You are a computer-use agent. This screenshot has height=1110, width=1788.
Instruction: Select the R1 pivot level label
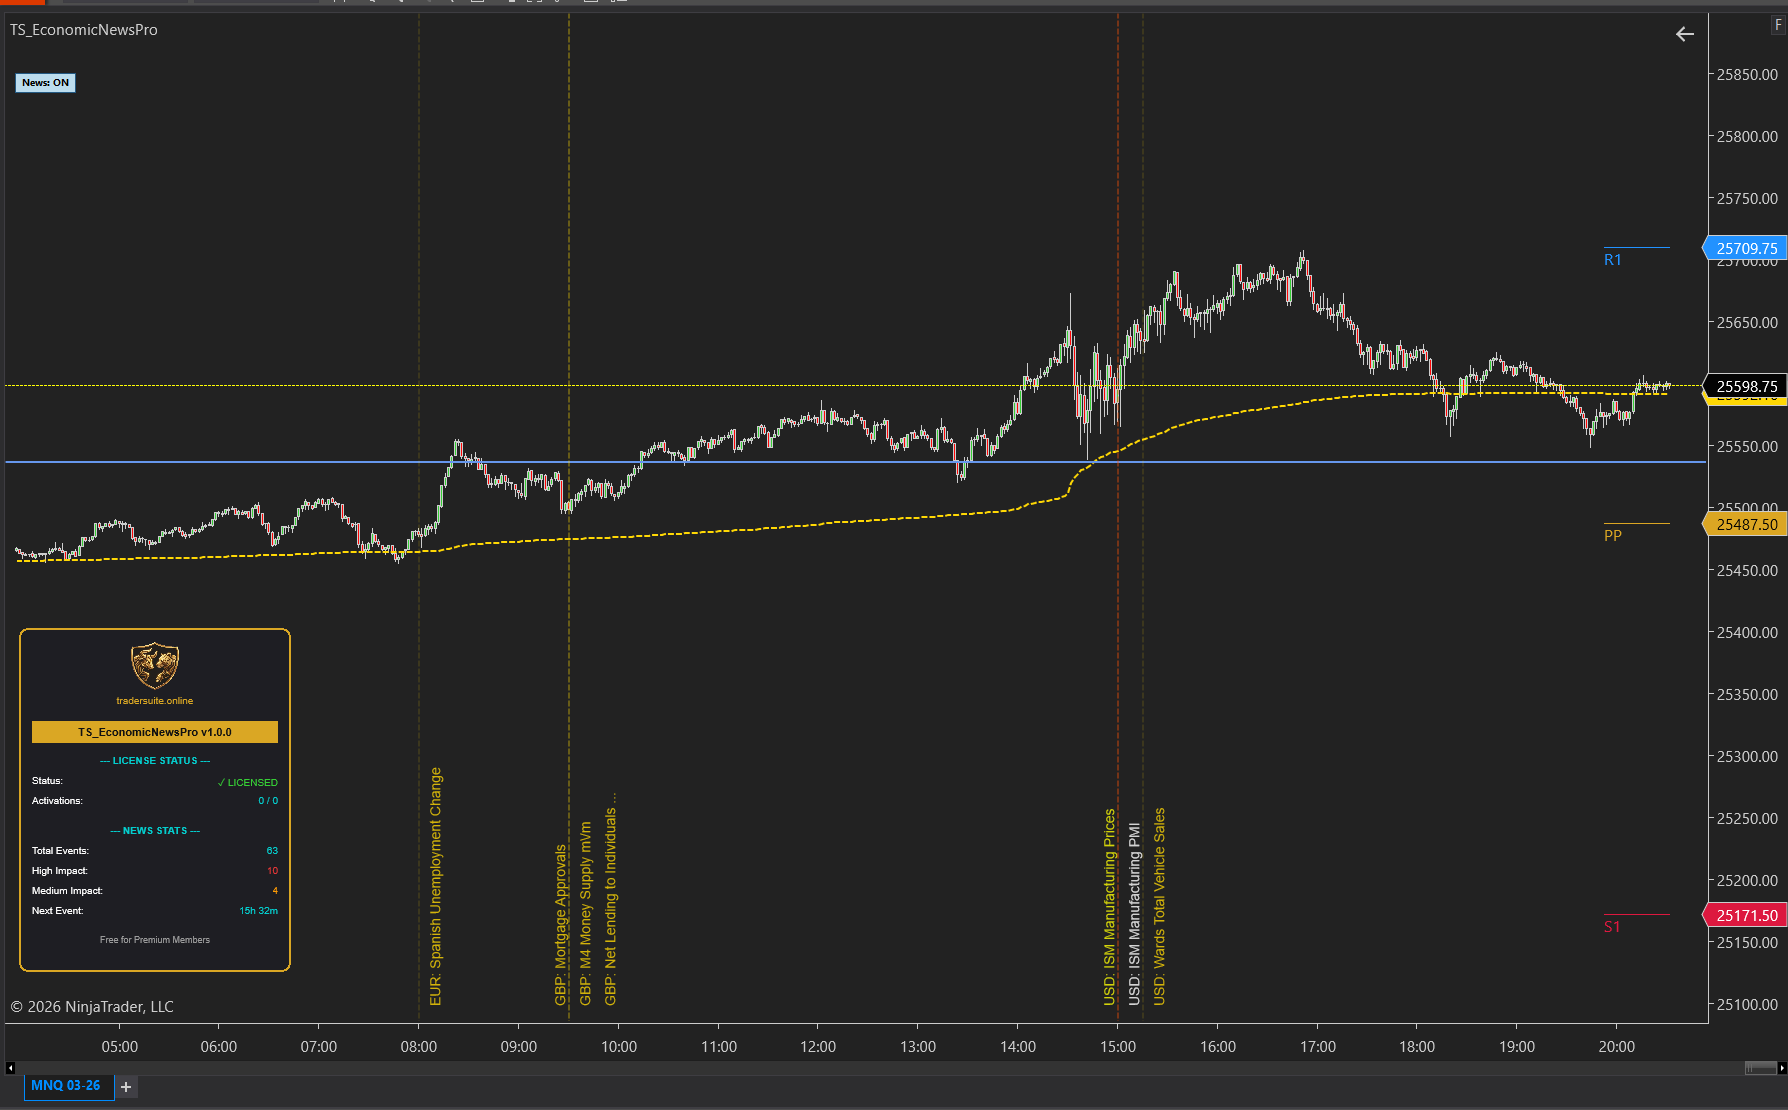[1613, 260]
